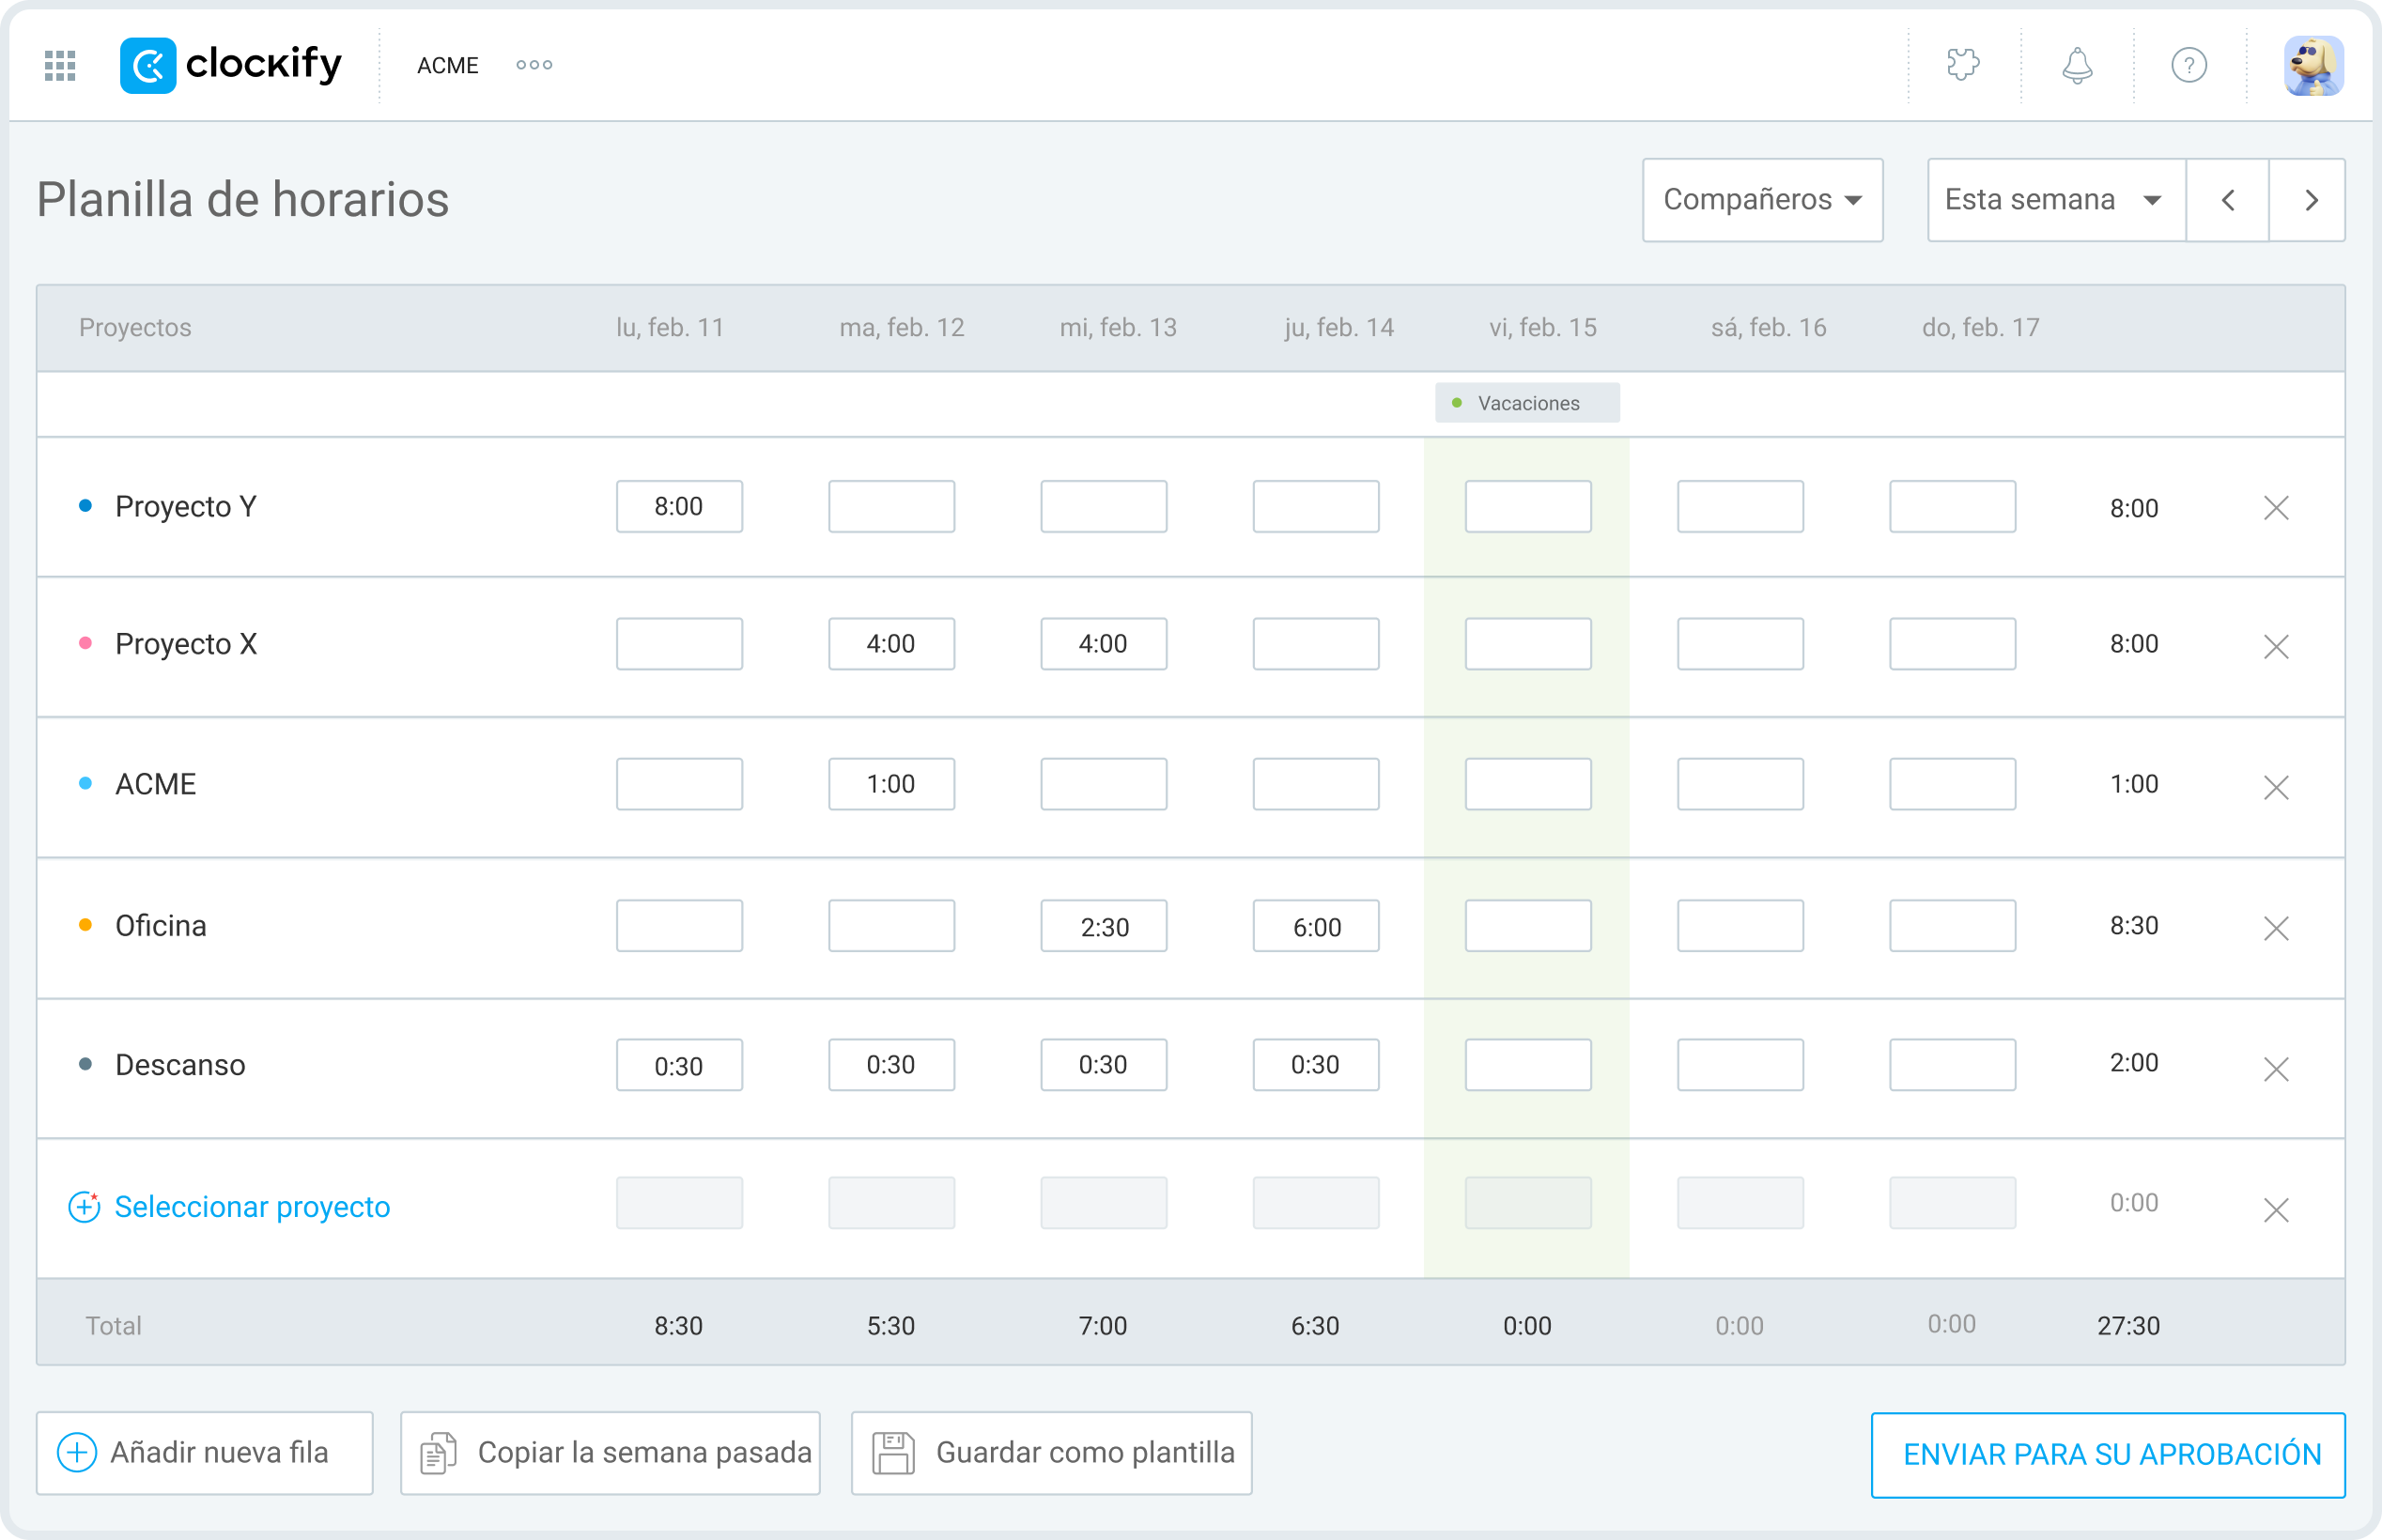Open the integrations puzzle icon
The width and height of the screenshot is (2382, 1540).
pyautogui.click(x=1962, y=64)
